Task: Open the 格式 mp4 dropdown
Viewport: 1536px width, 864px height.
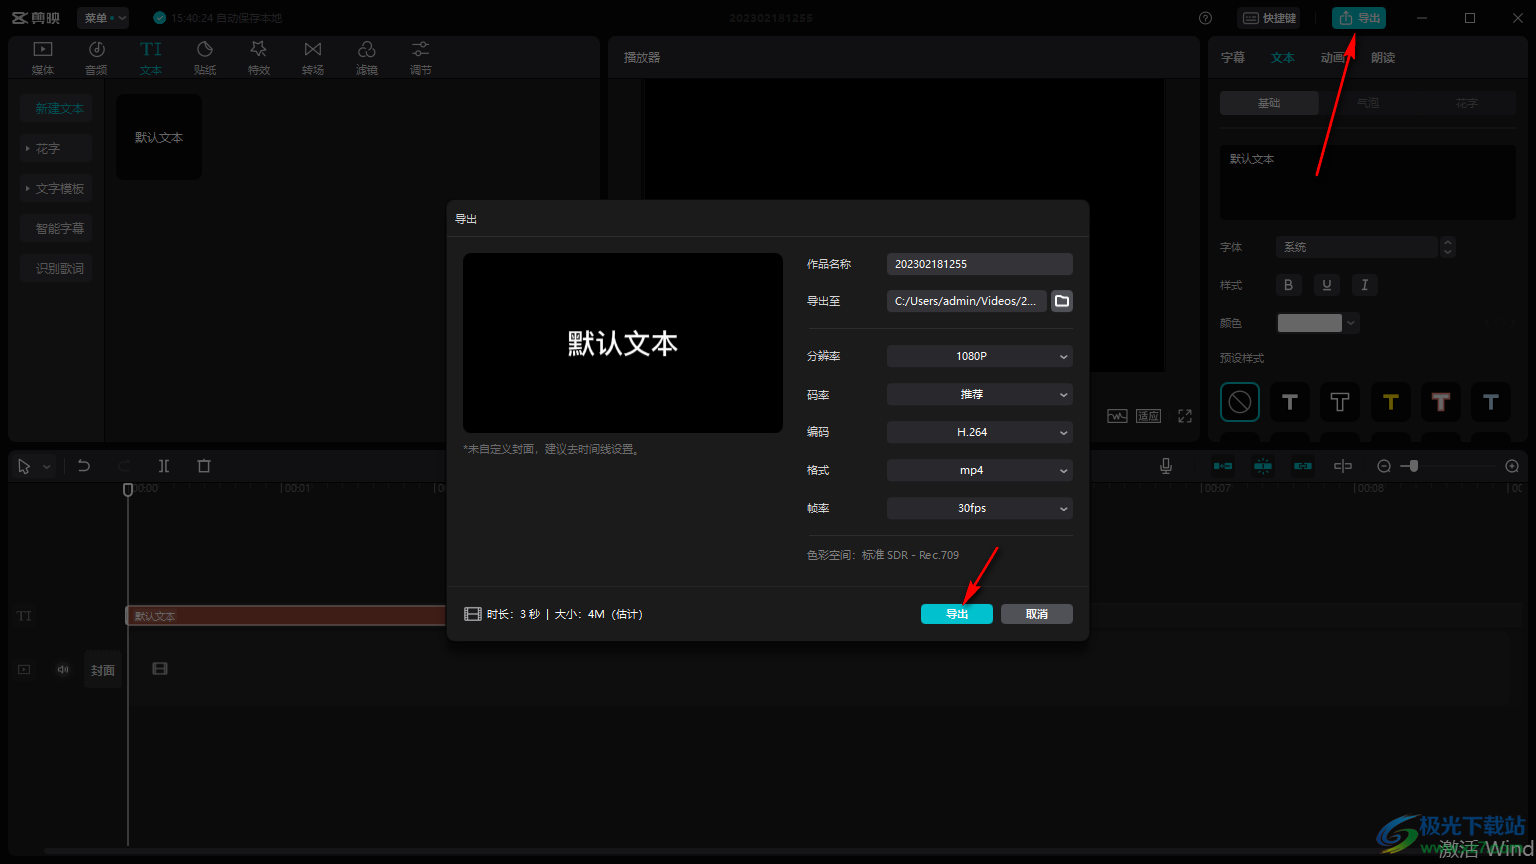Action: (x=980, y=470)
